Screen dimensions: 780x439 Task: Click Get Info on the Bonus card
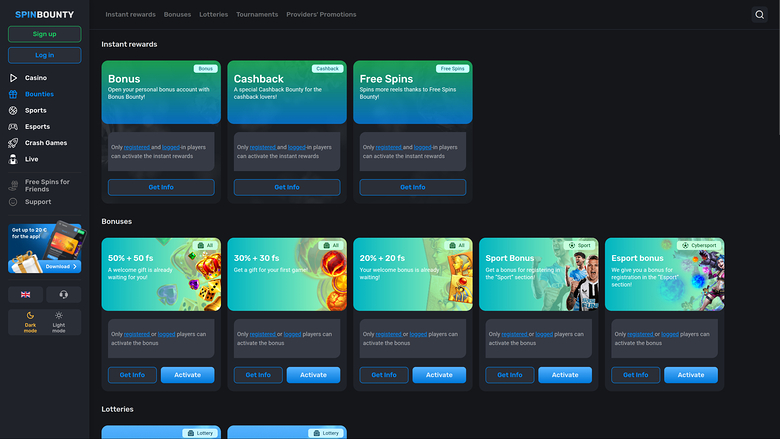[161, 187]
